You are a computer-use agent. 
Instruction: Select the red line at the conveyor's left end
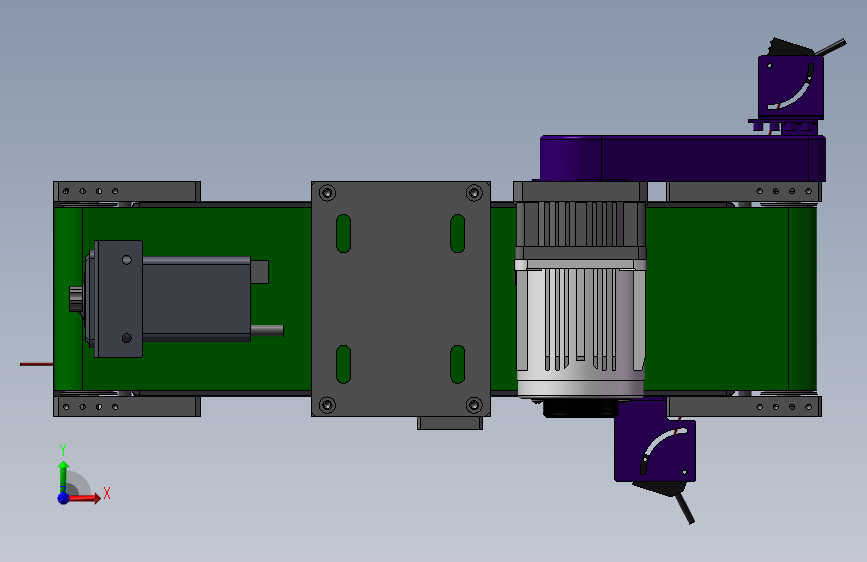point(36,364)
